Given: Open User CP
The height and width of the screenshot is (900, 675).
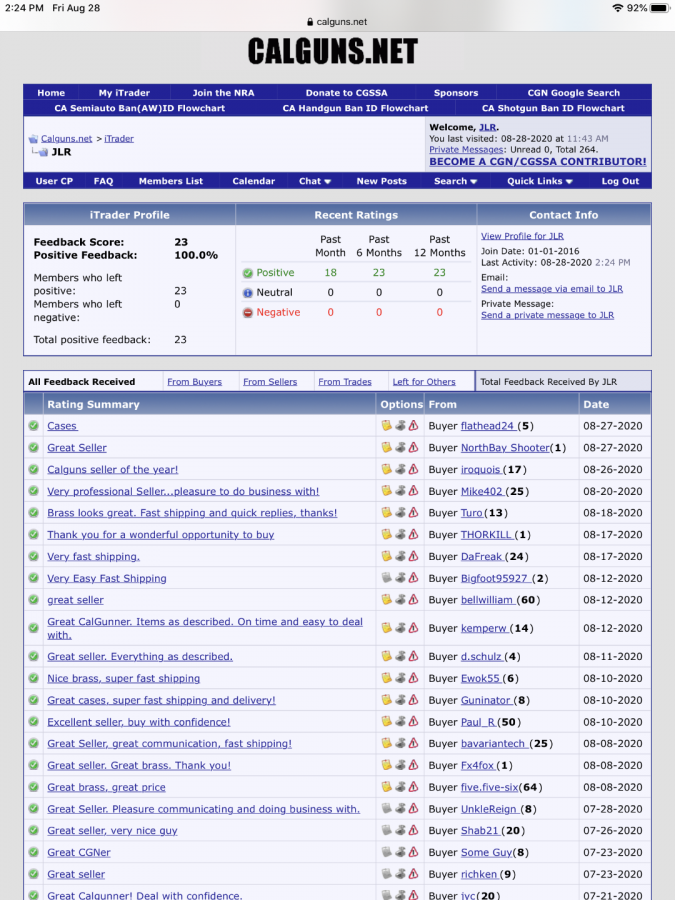Looking at the screenshot, I should click(x=54, y=181).
